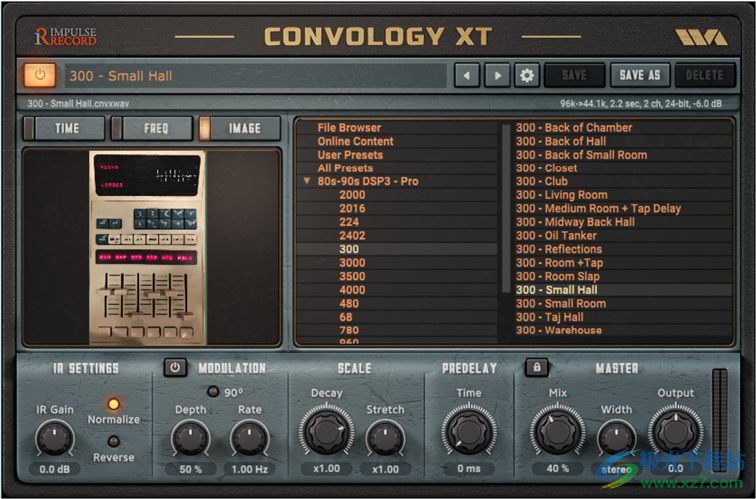
Task: Load 300 - Club preset
Action: click(541, 181)
